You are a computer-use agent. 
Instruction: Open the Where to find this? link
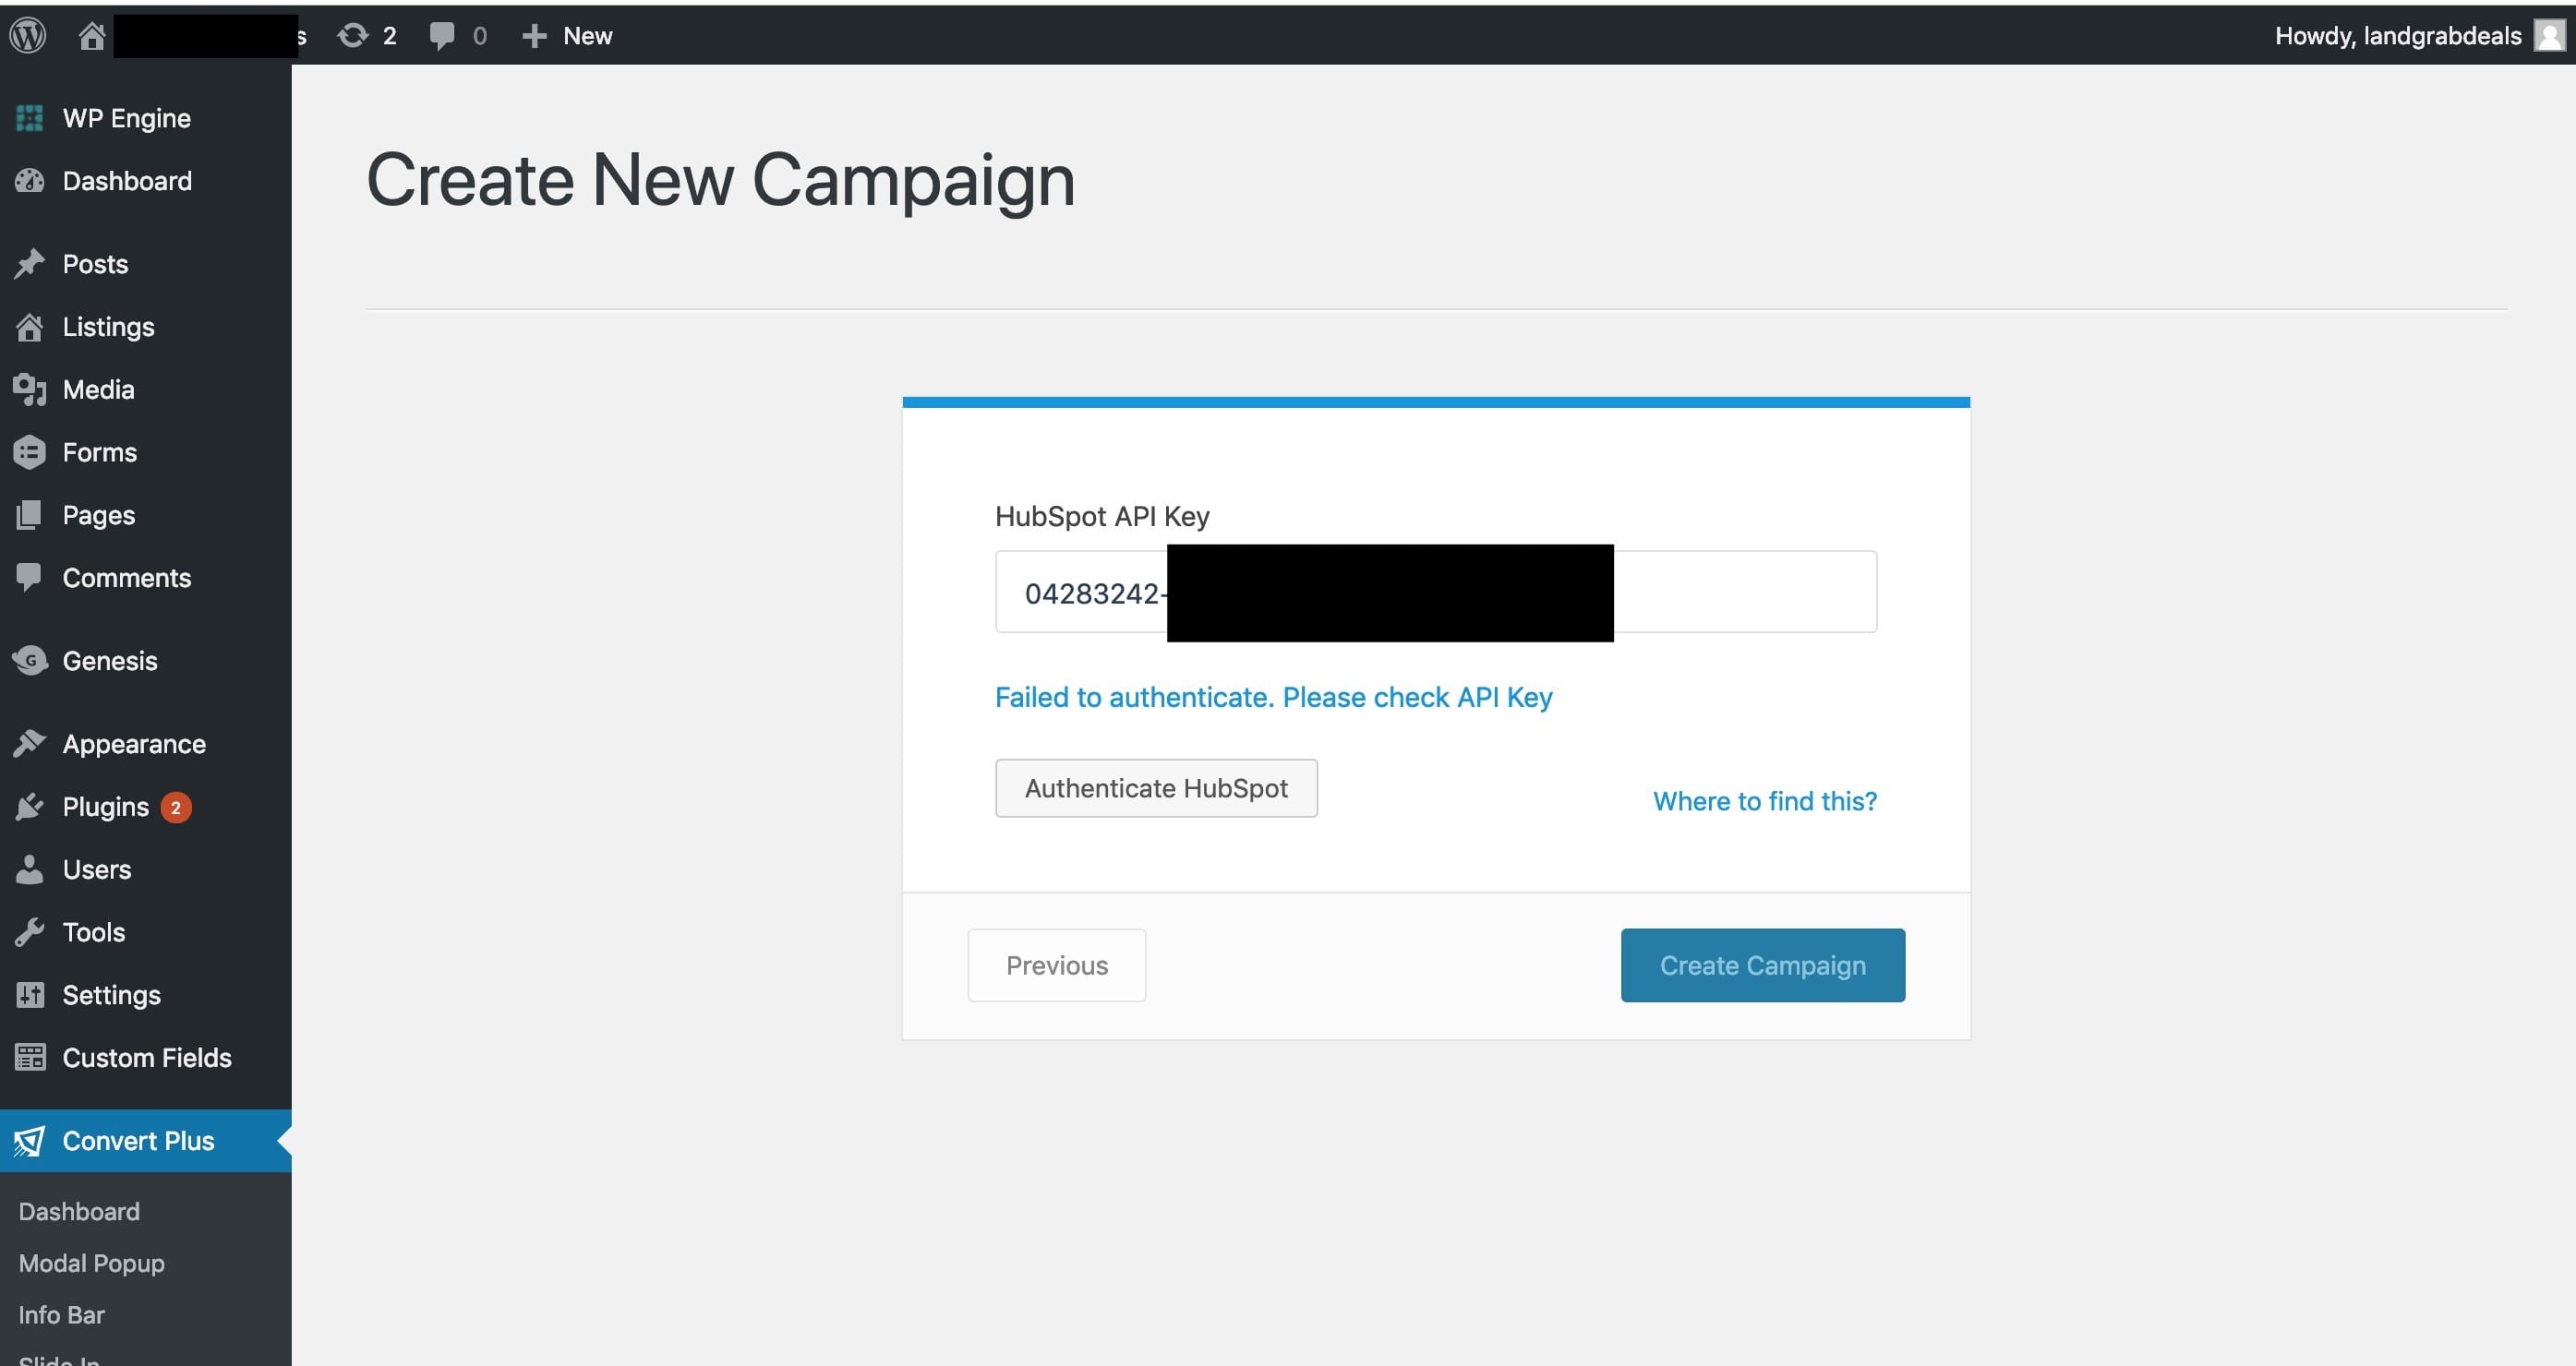[1765, 801]
